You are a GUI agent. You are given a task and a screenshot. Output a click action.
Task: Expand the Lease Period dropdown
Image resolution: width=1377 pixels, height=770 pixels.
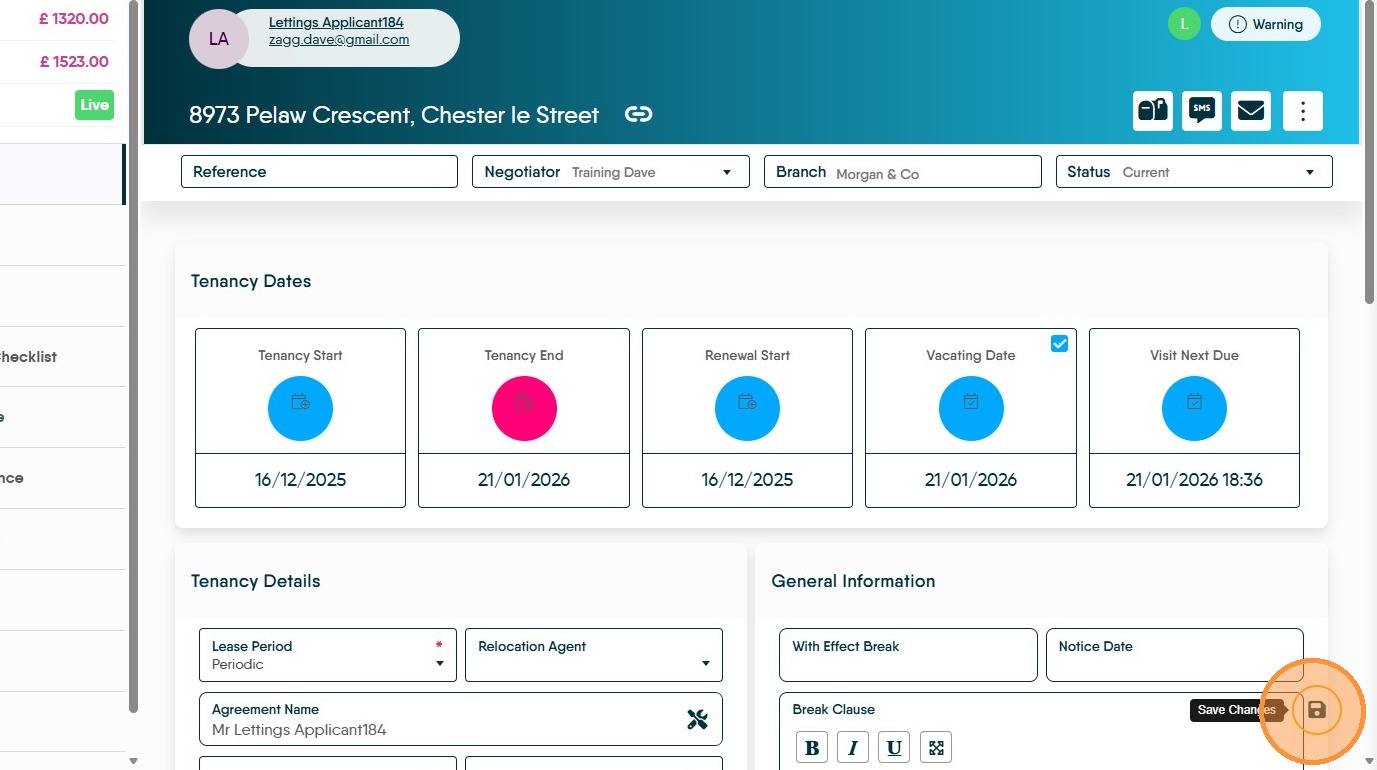(x=328, y=655)
